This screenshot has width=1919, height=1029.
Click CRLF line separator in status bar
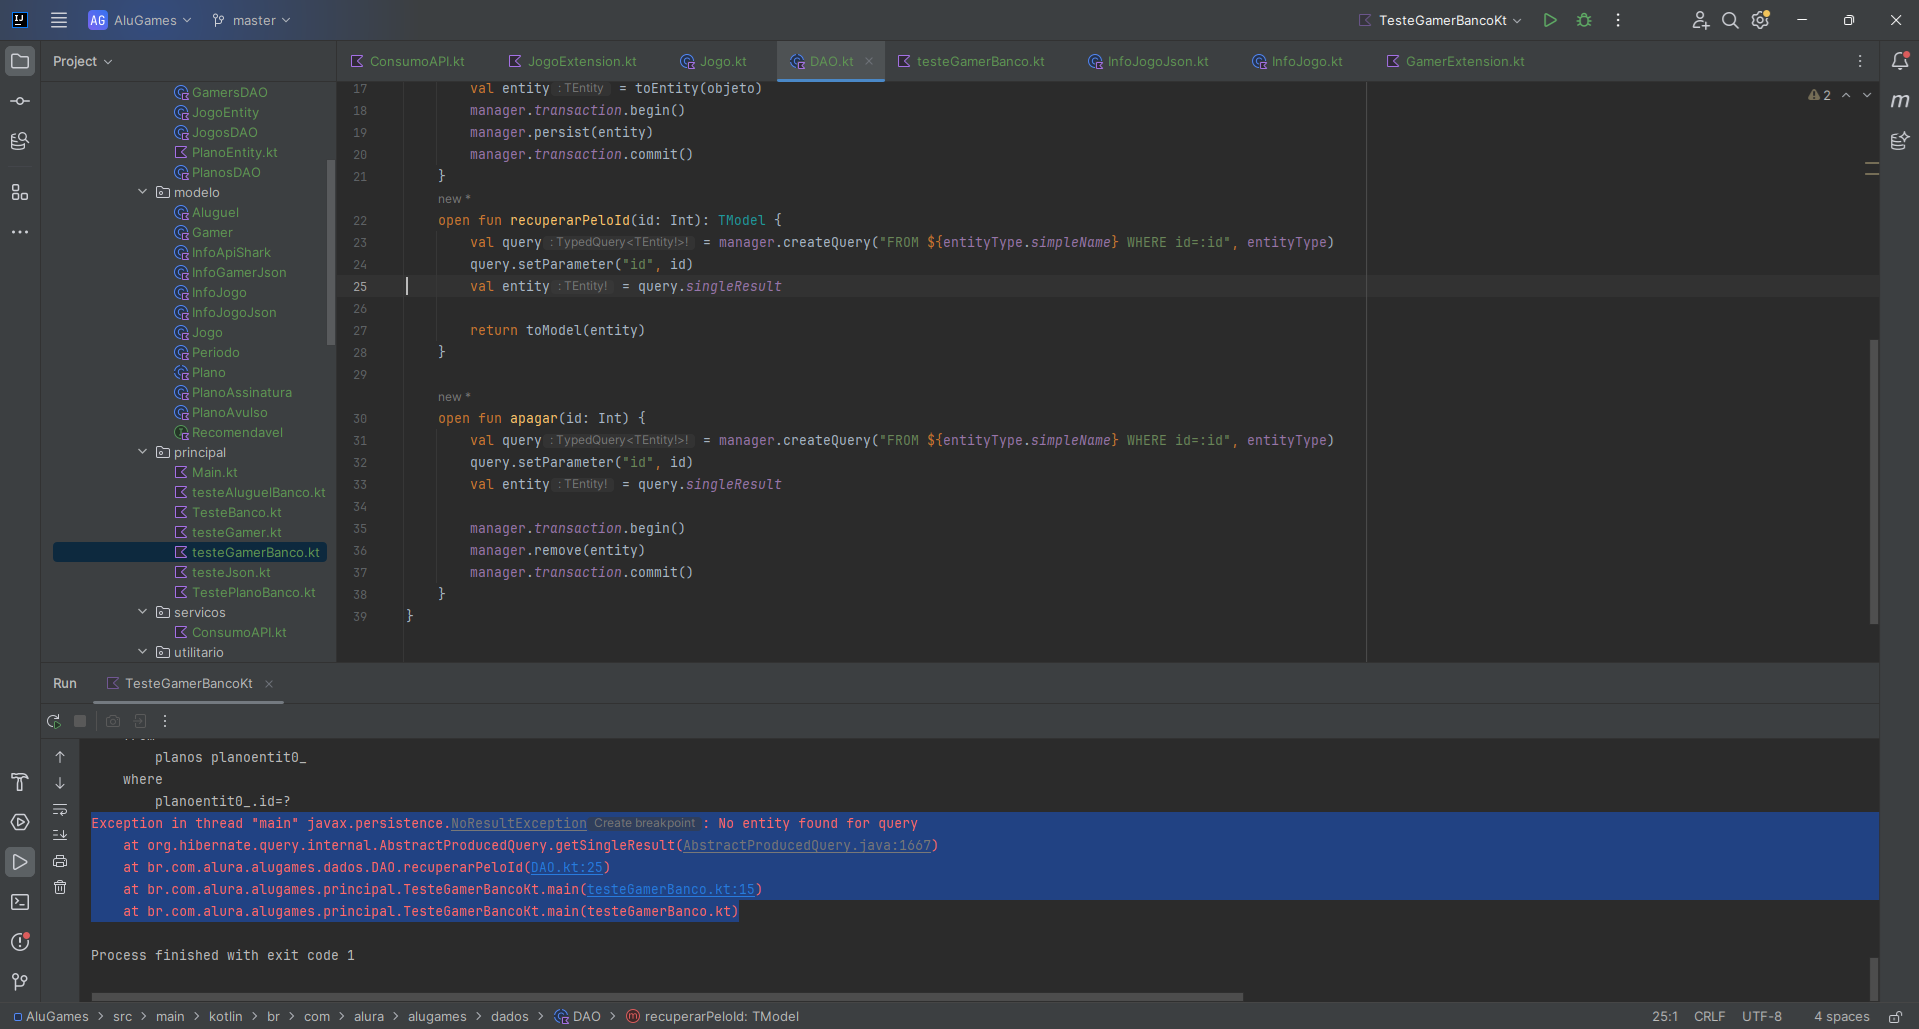1709,1016
